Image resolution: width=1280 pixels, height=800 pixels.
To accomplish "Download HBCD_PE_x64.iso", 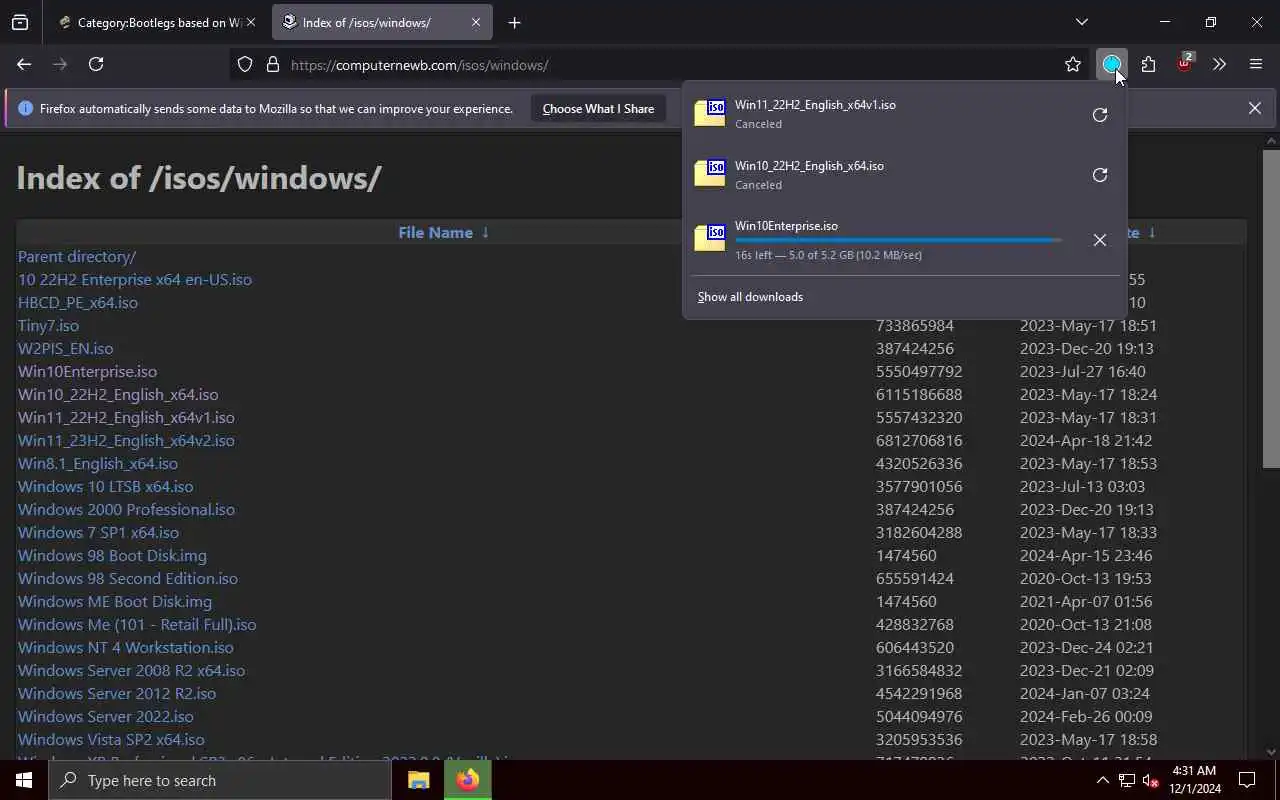I will pyautogui.click(x=78, y=302).
